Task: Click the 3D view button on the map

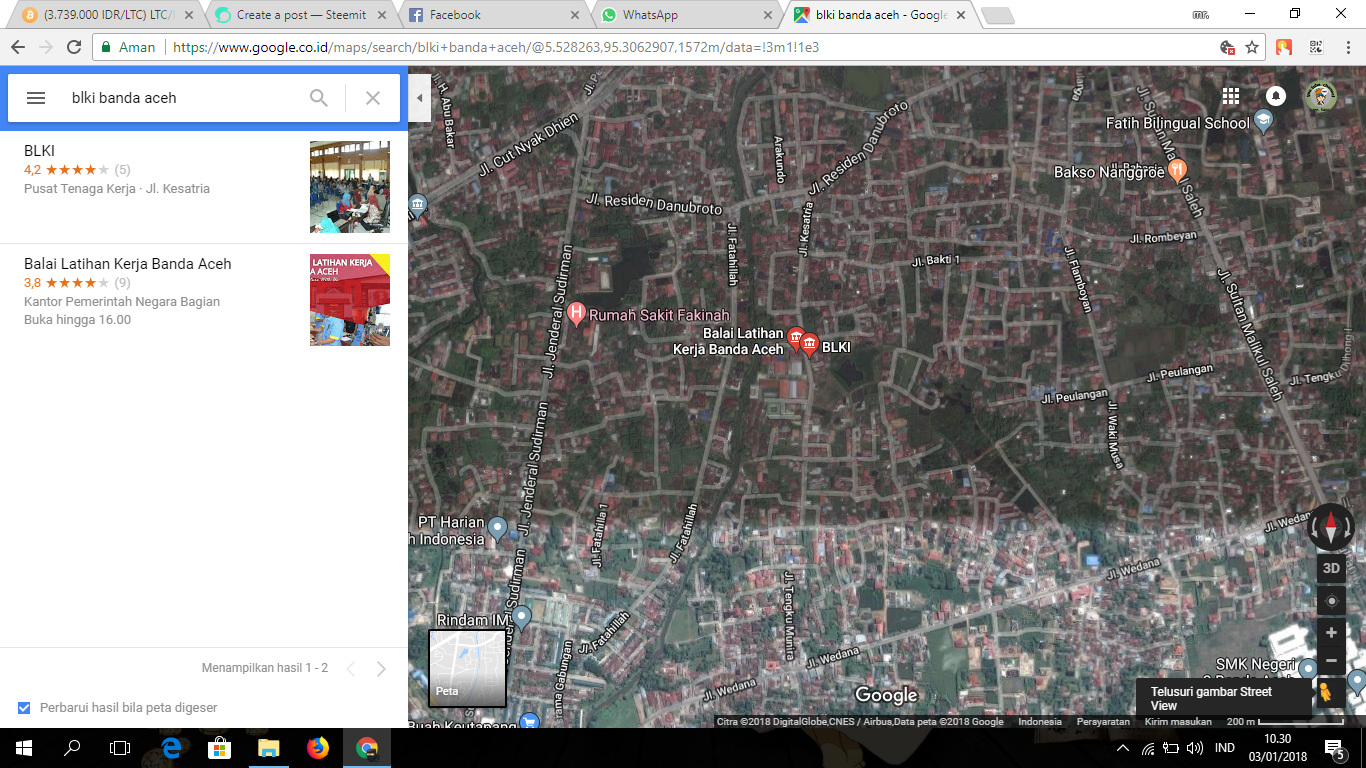Action: [1331, 567]
